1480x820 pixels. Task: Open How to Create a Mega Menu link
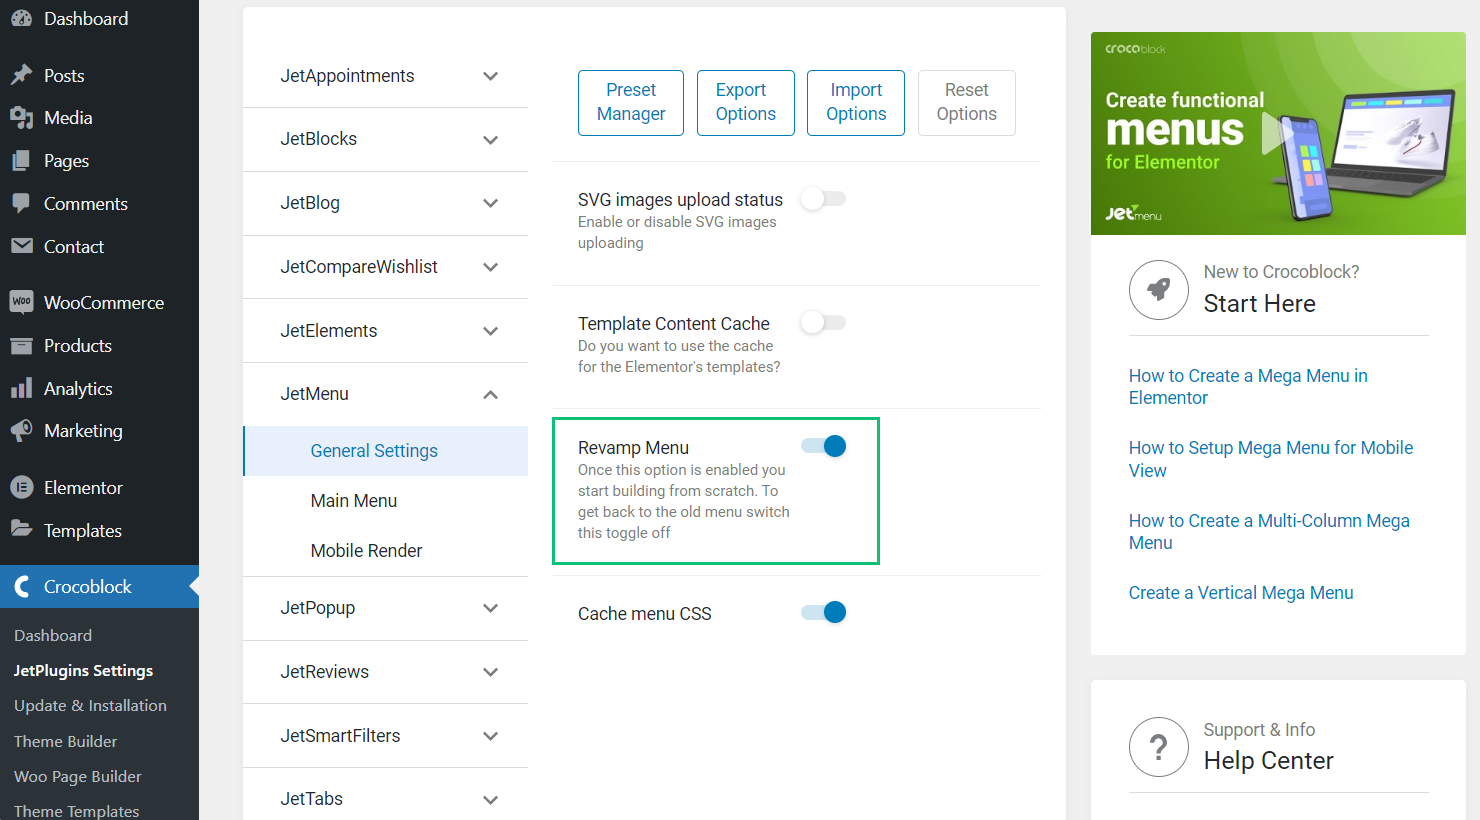(x=1248, y=387)
